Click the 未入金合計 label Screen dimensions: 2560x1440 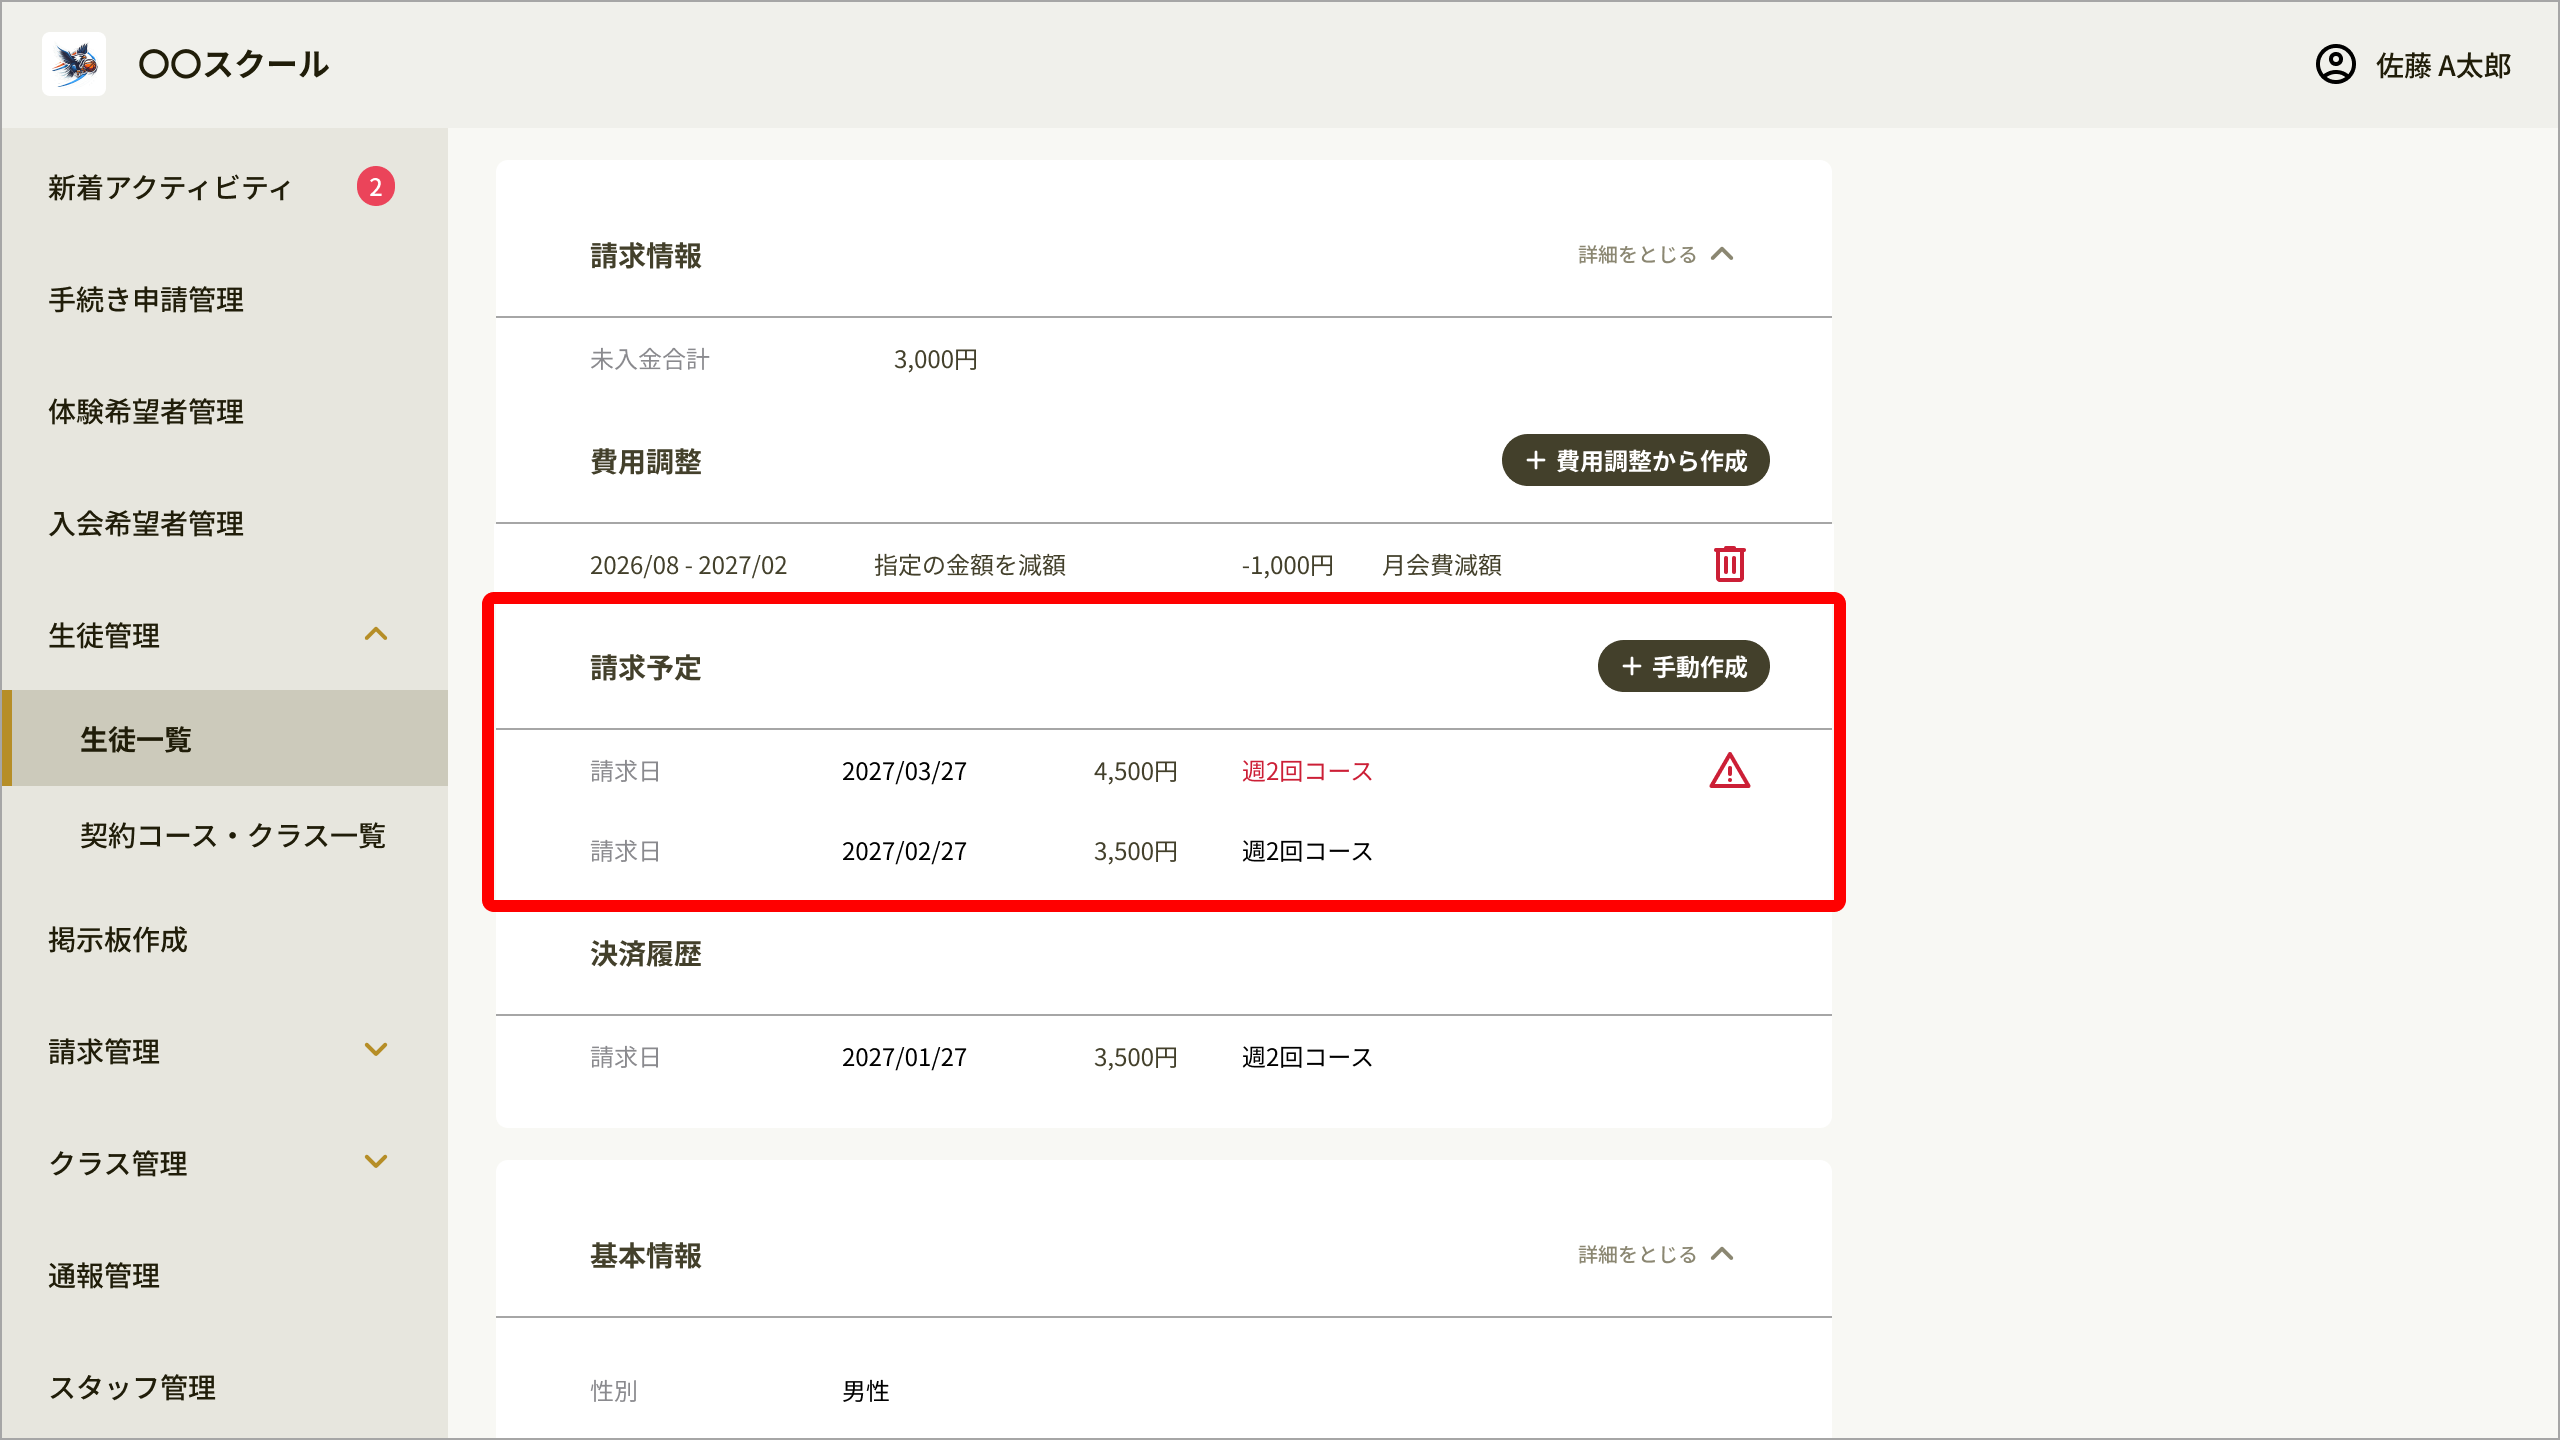(650, 359)
